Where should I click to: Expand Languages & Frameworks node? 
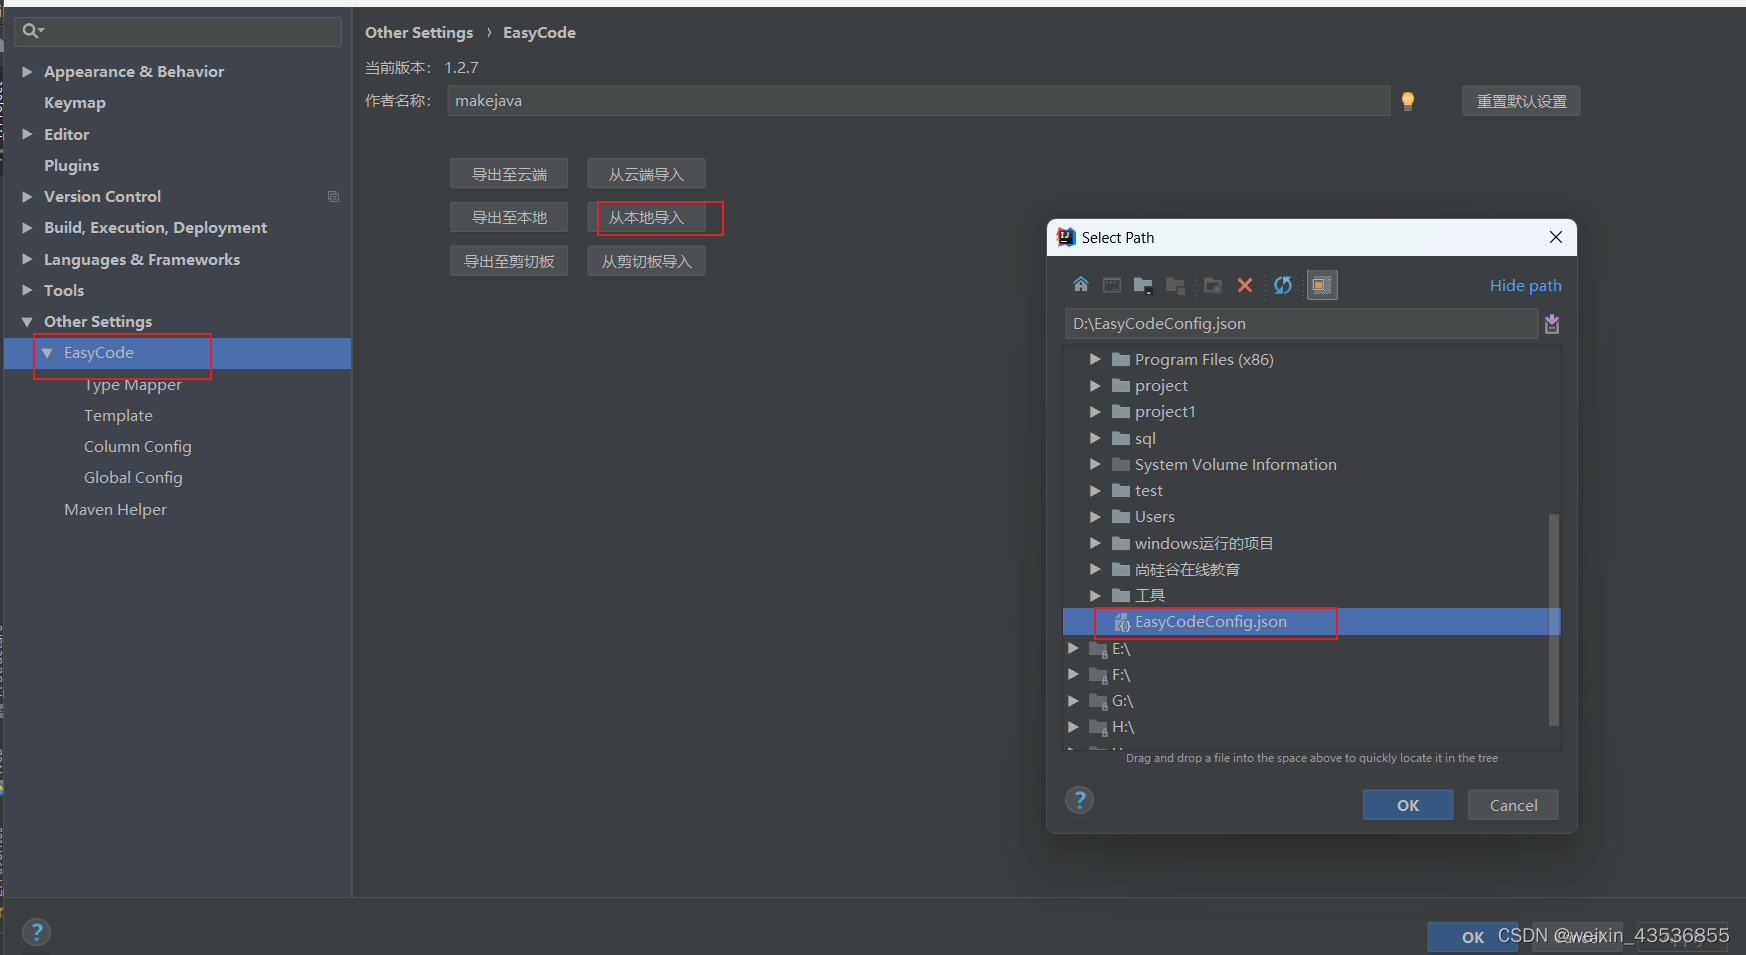(x=28, y=260)
